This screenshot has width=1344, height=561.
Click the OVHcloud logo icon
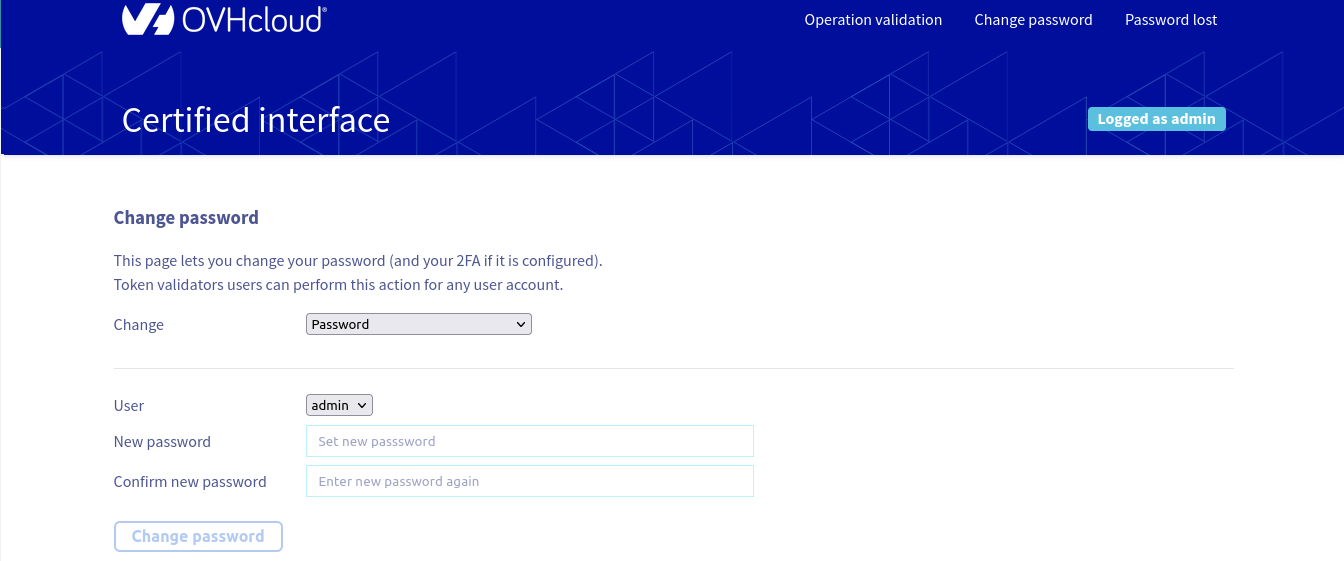(148, 19)
